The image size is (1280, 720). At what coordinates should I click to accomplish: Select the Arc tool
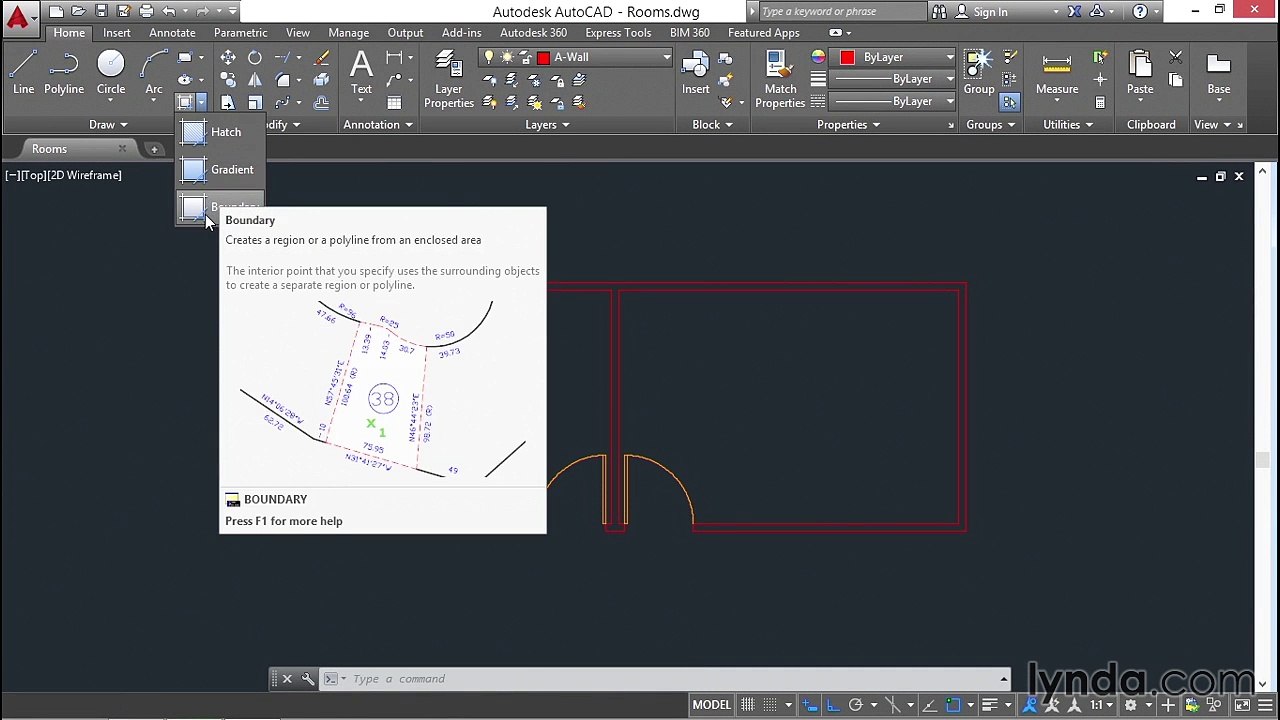(154, 74)
